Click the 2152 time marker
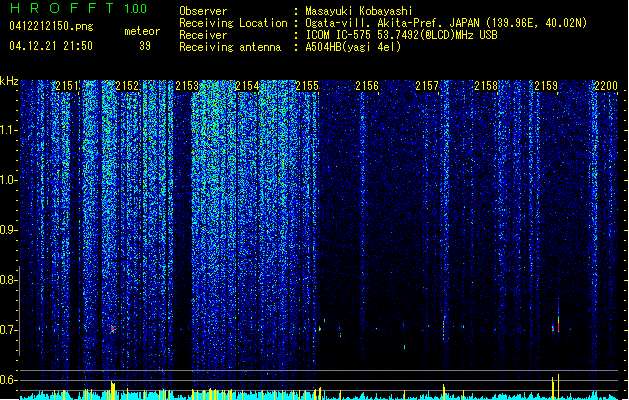This screenshot has width=629, height=400. pos(127,86)
